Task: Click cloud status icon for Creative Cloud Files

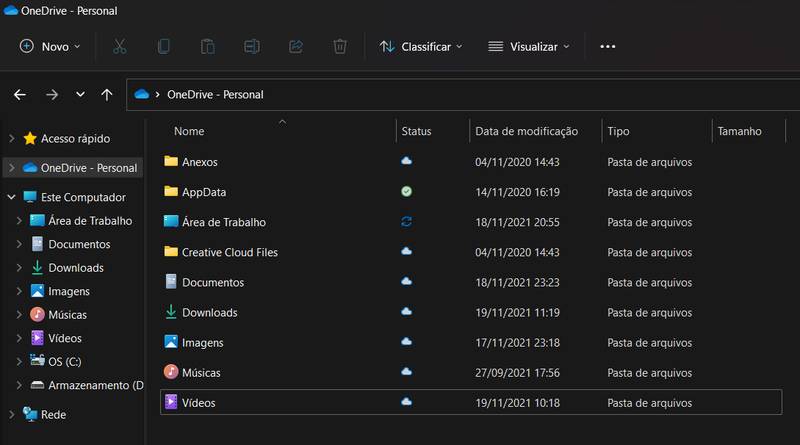Action: 406,252
